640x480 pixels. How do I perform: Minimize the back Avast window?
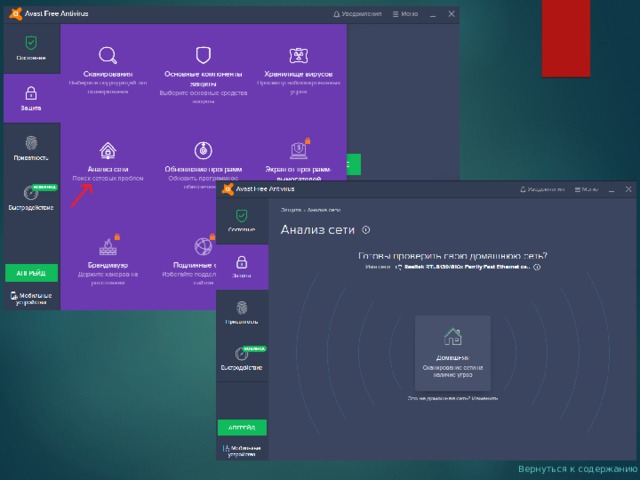pyautogui.click(x=433, y=14)
